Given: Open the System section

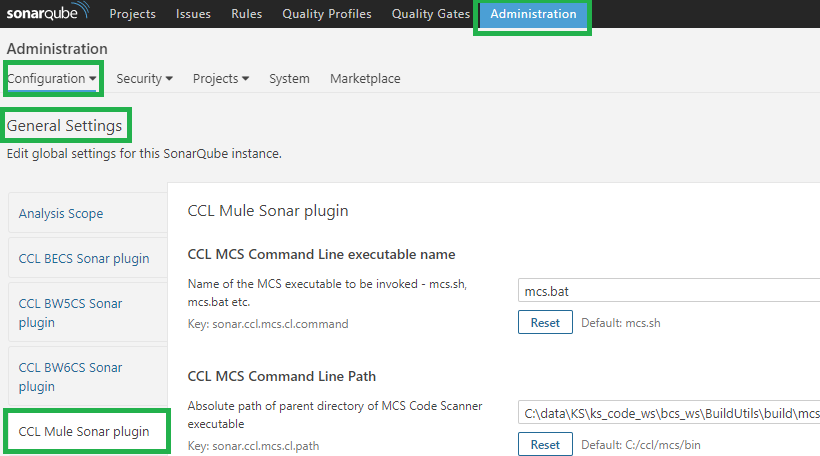Looking at the screenshot, I should point(289,78).
